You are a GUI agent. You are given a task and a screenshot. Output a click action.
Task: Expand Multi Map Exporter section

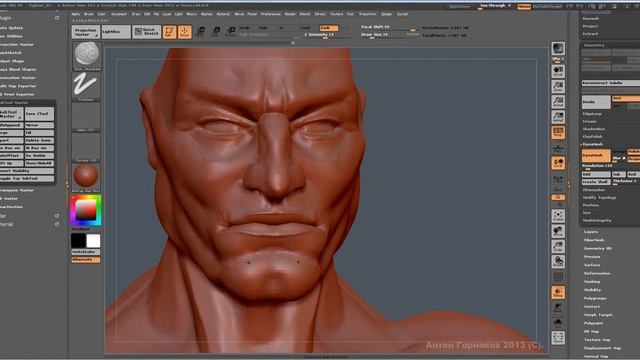point(18,86)
